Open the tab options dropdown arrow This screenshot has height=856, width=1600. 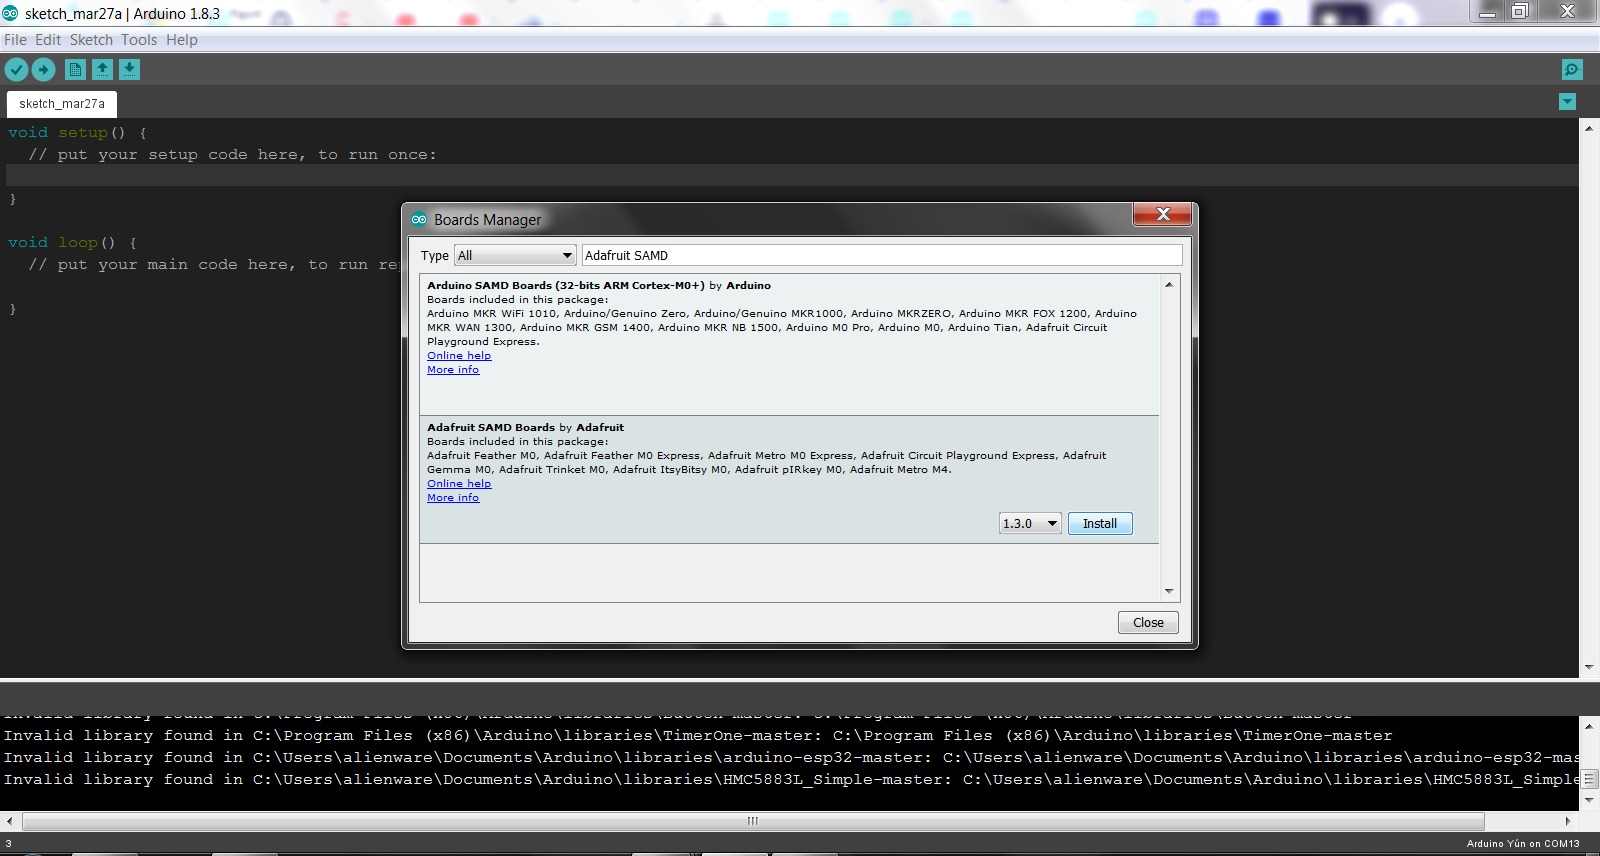(x=1567, y=102)
